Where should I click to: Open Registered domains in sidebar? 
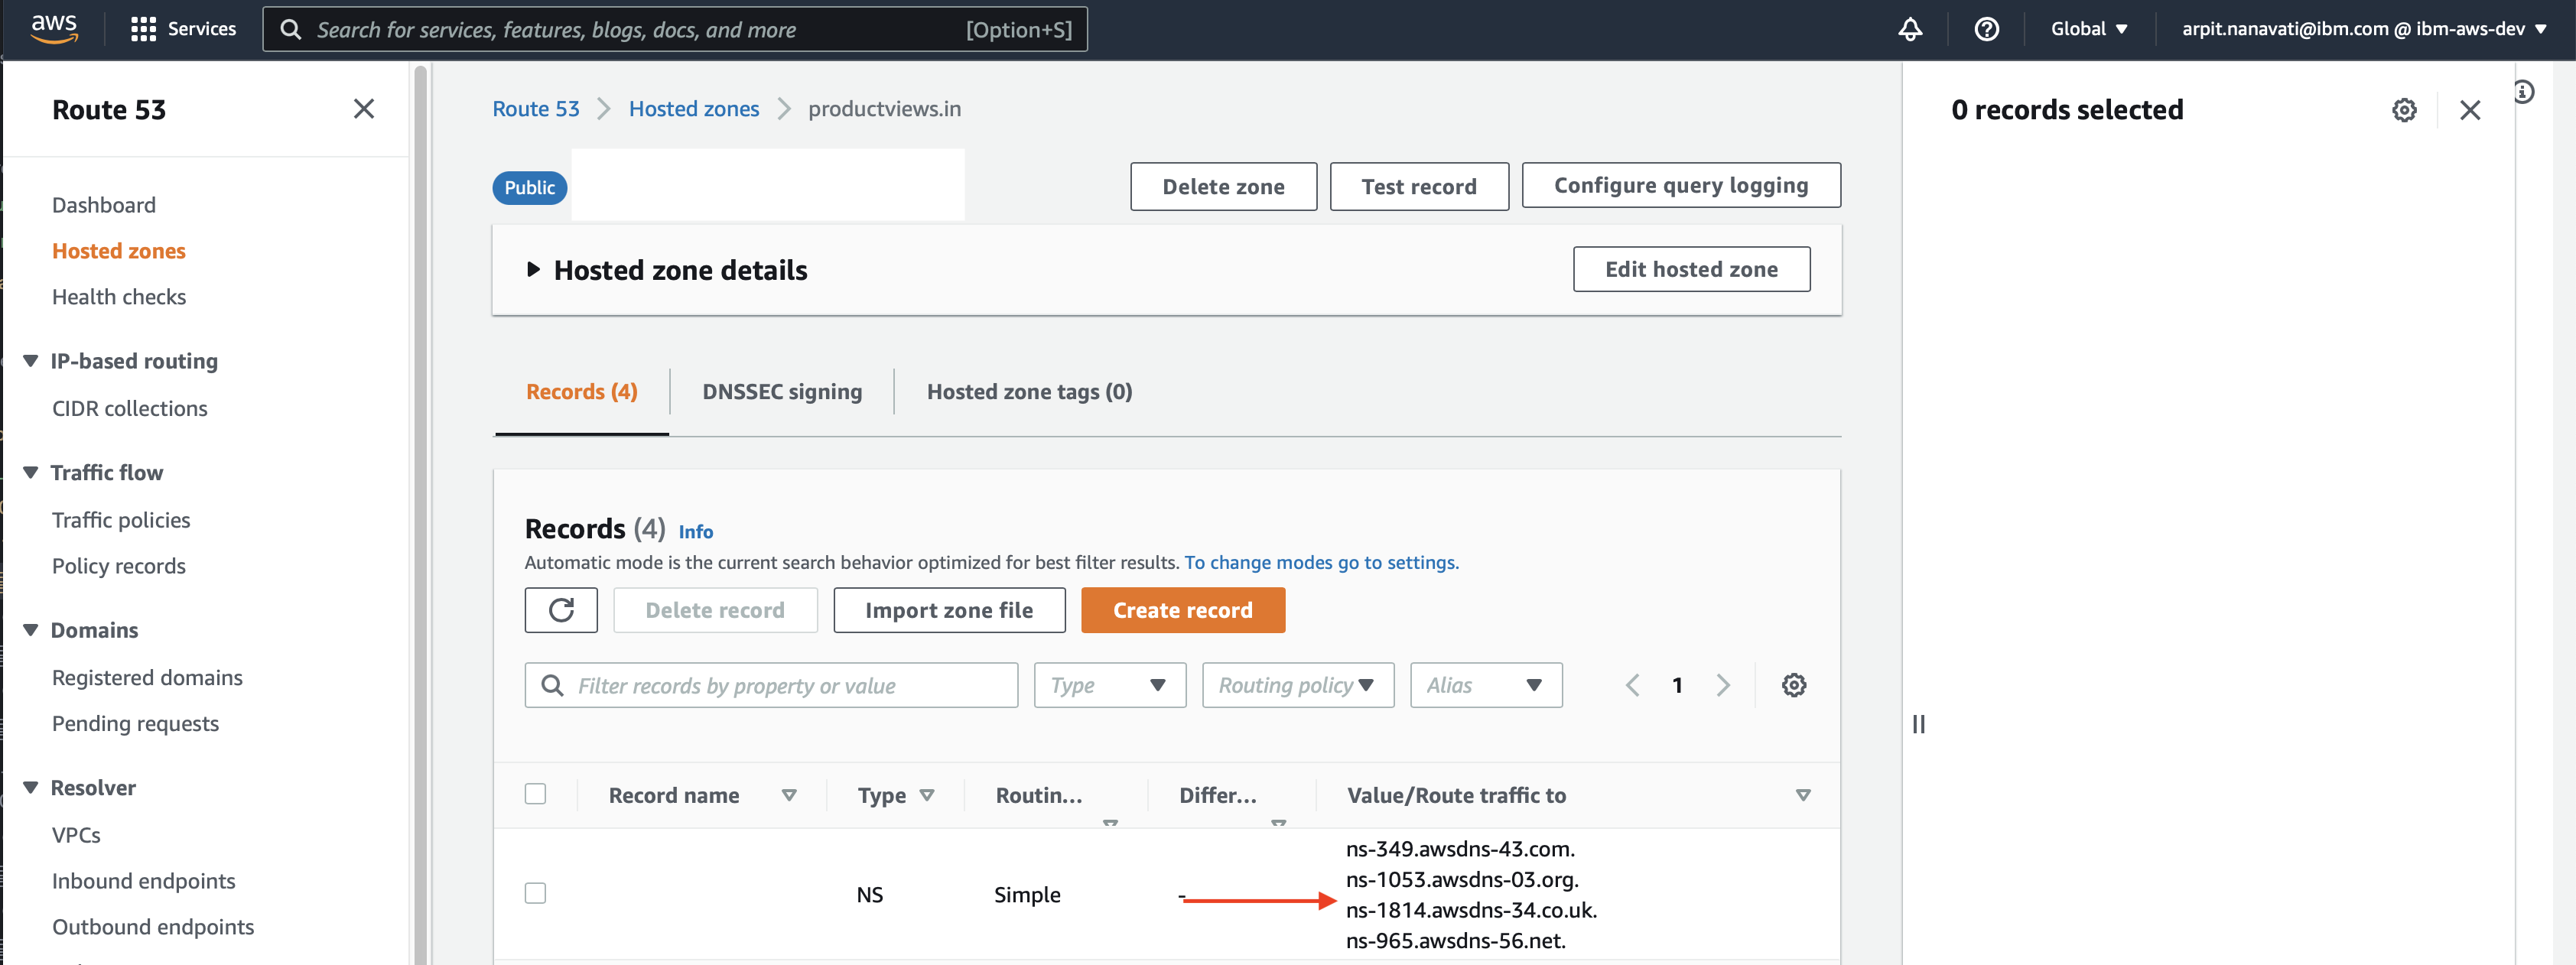[147, 677]
